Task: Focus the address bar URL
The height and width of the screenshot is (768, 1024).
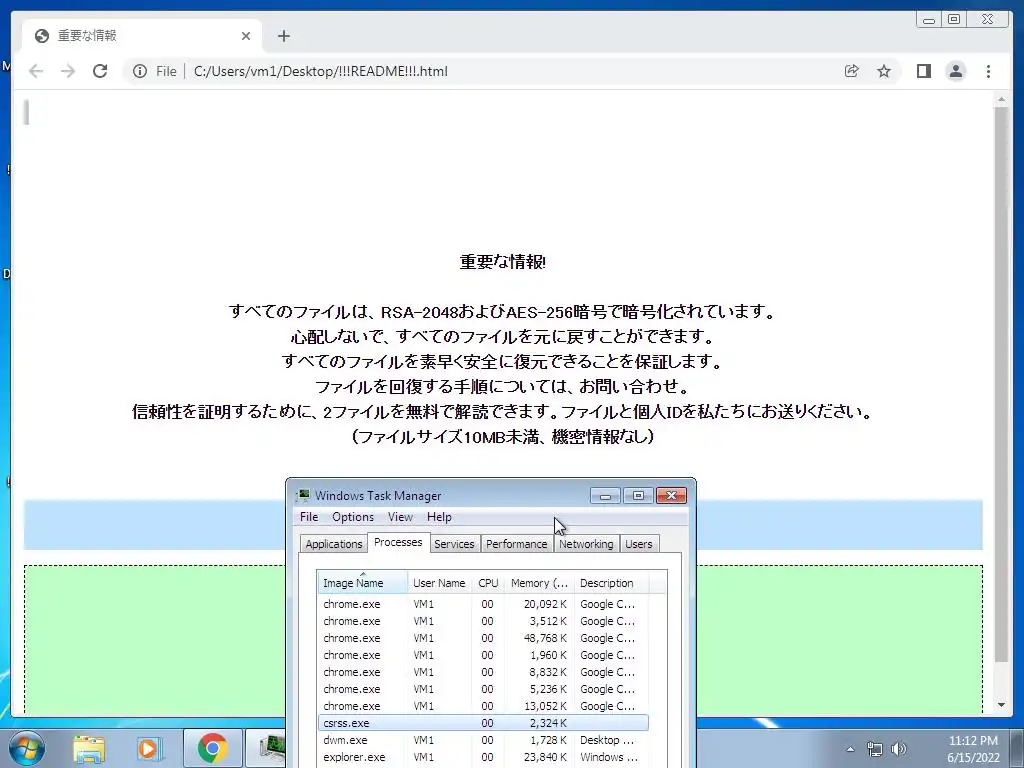Action: pyautogui.click(x=321, y=71)
